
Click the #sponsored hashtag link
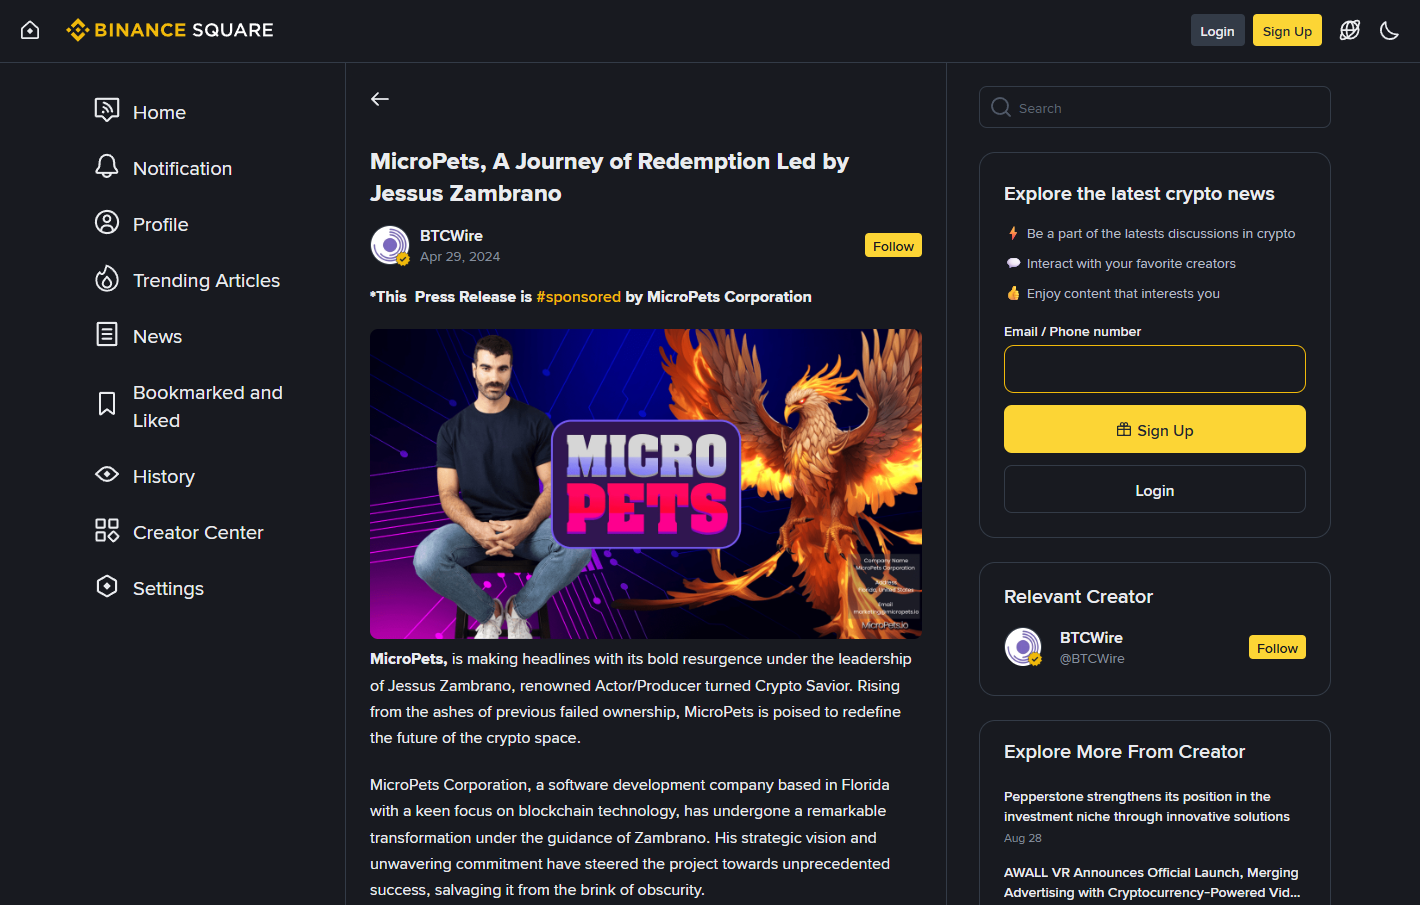(x=578, y=297)
